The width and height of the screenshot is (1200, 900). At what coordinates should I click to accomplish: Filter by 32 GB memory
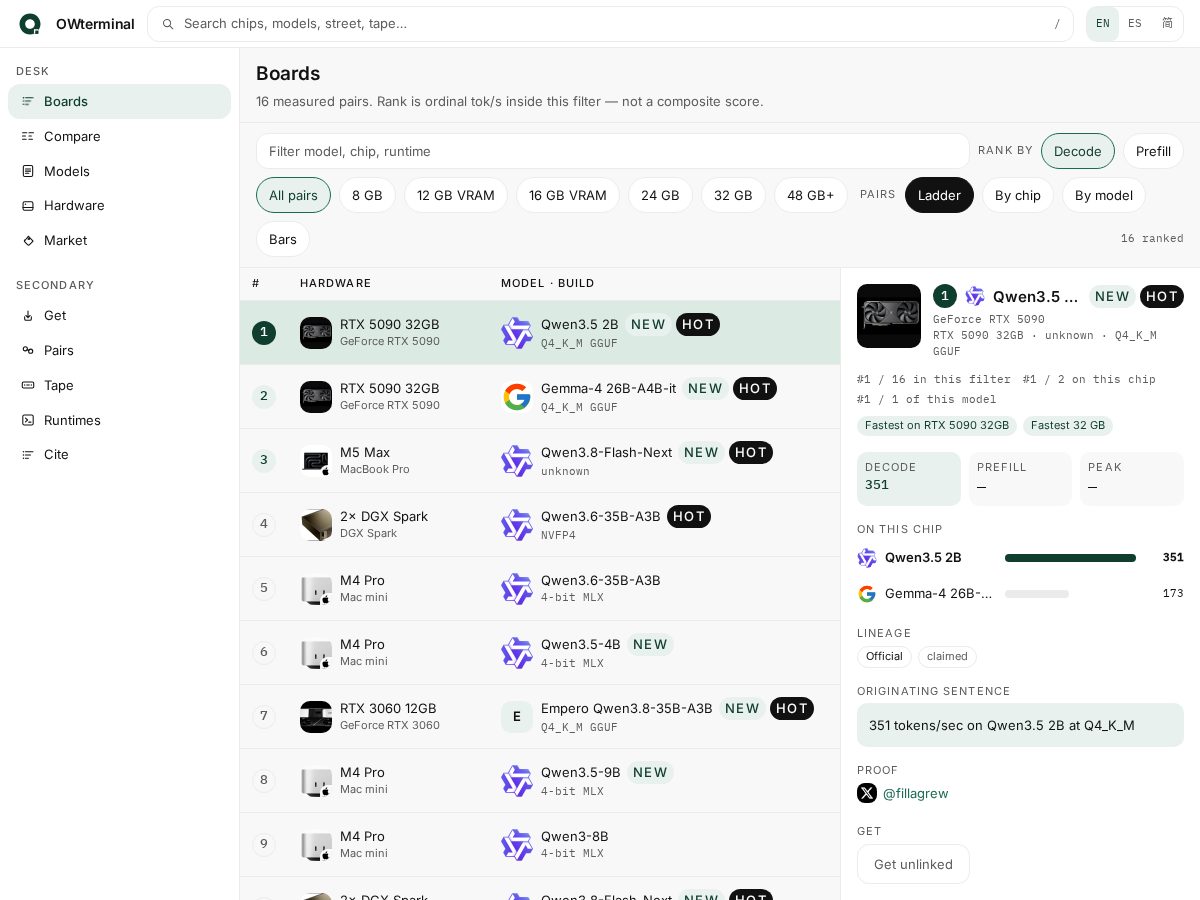pos(733,195)
